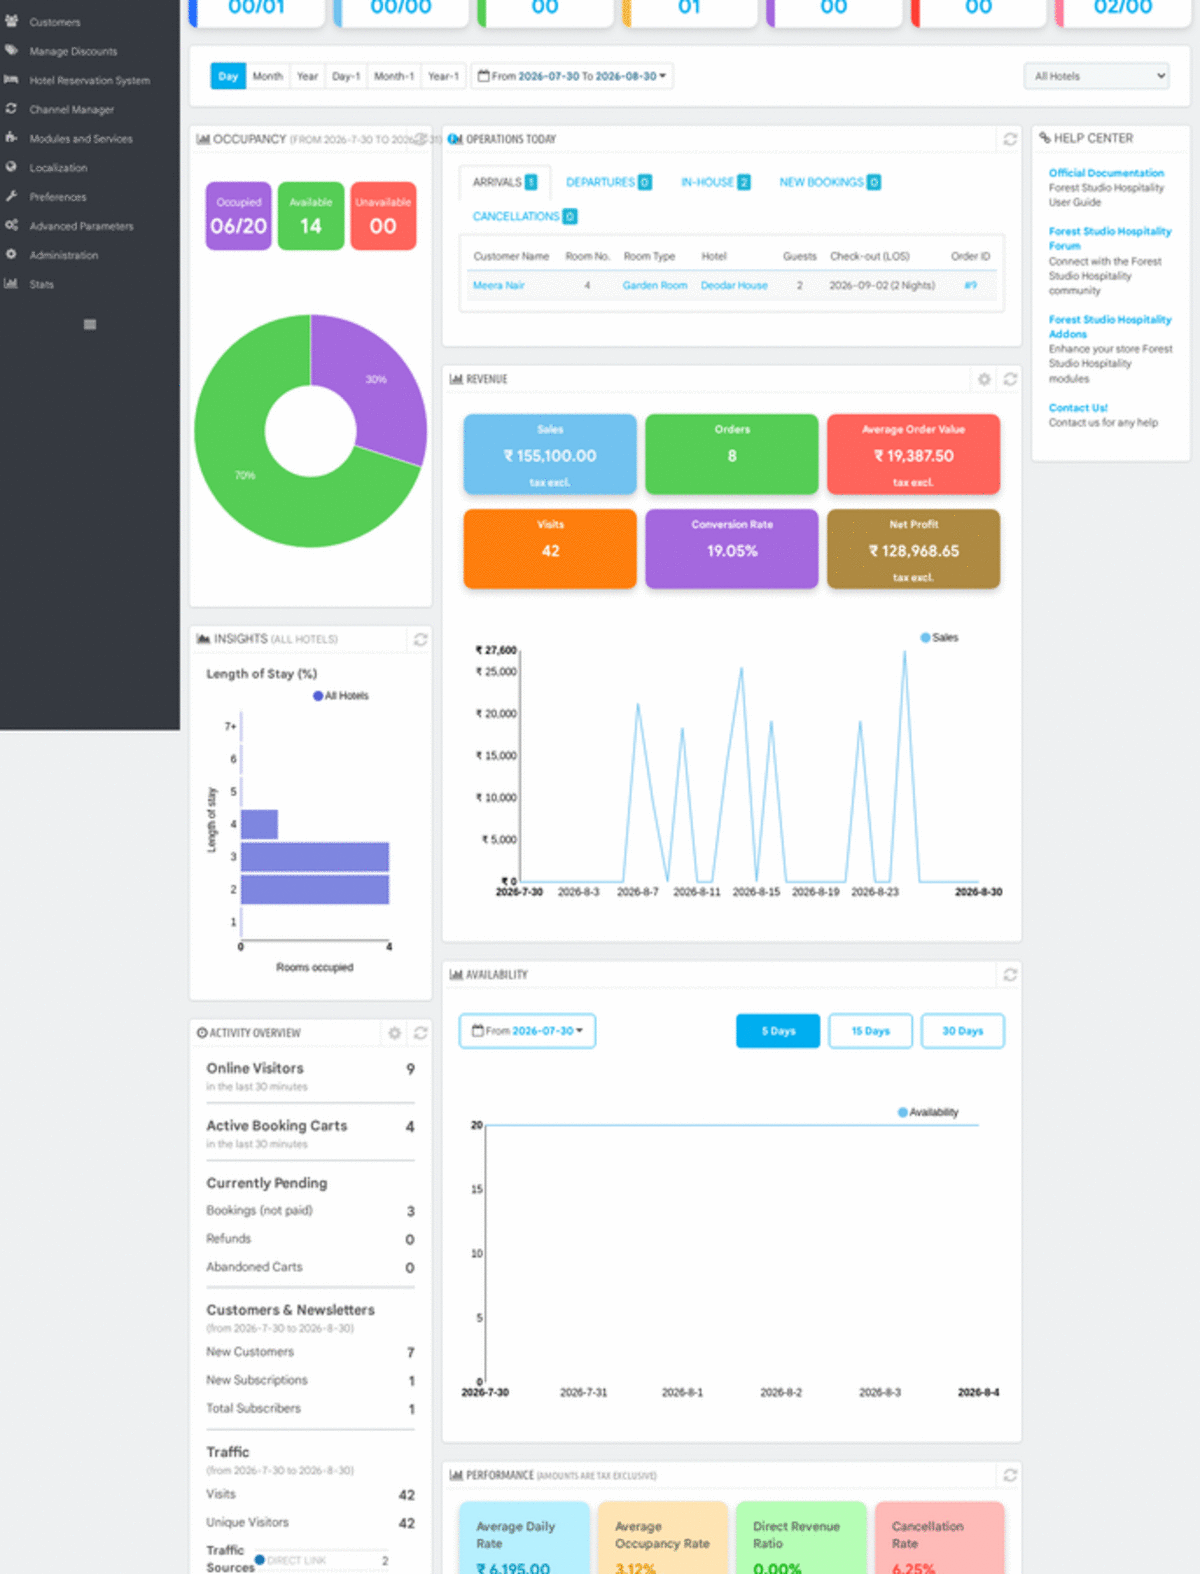This screenshot has height=1574, width=1200.
Task: Select Month-1 period button
Action: 394,76
